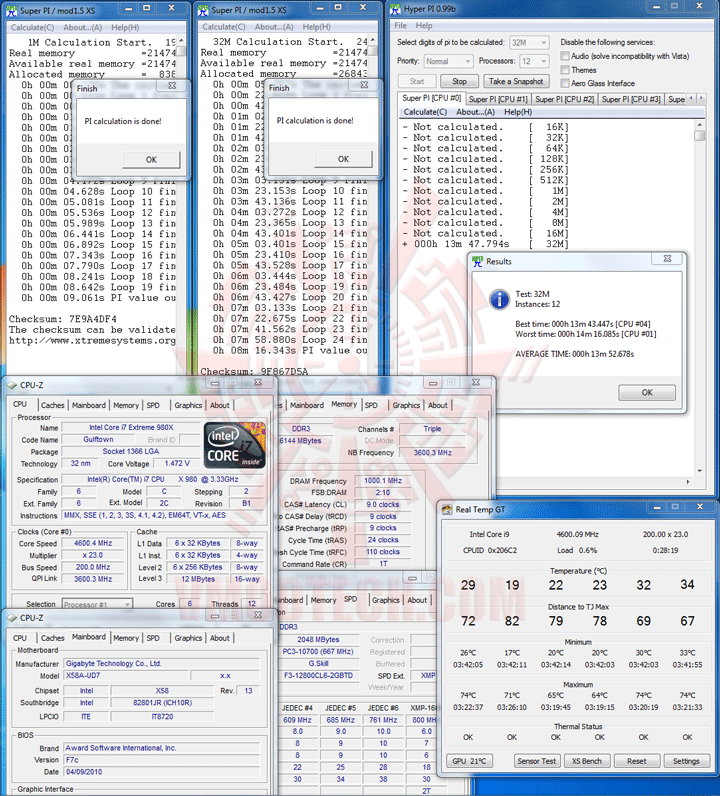Image resolution: width=720 pixels, height=796 pixels.
Task: Open About tab in CPU-Z Memory window
Action: pyautogui.click(x=438, y=405)
